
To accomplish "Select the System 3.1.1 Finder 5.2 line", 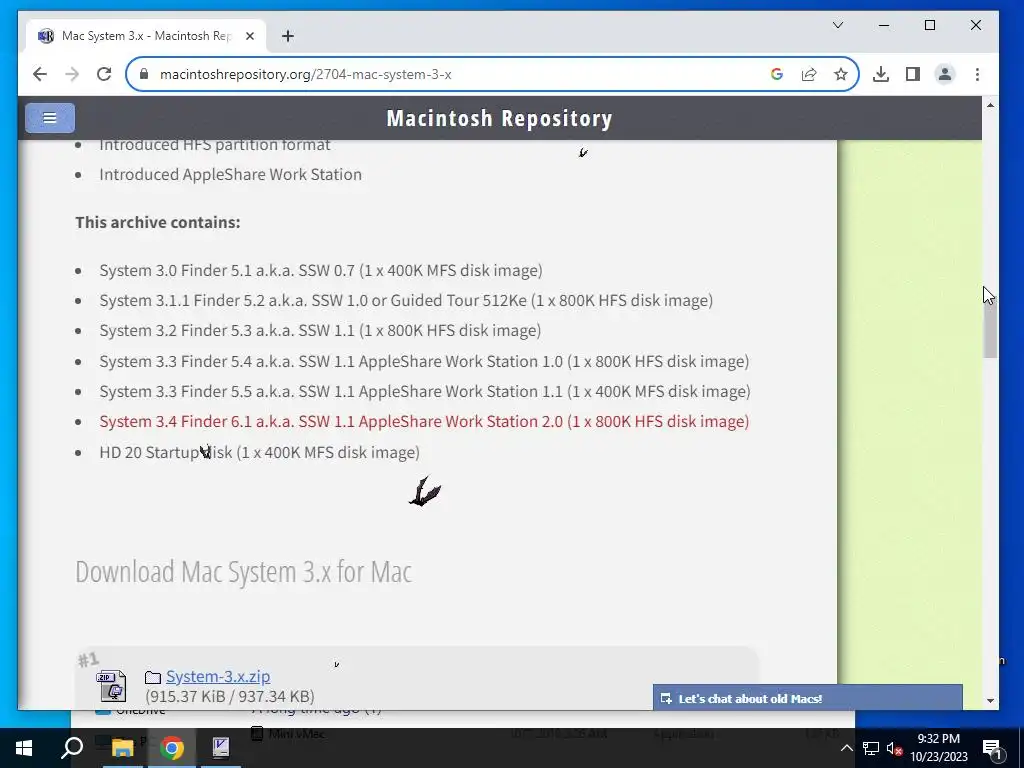I will click(x=406, y=300).
